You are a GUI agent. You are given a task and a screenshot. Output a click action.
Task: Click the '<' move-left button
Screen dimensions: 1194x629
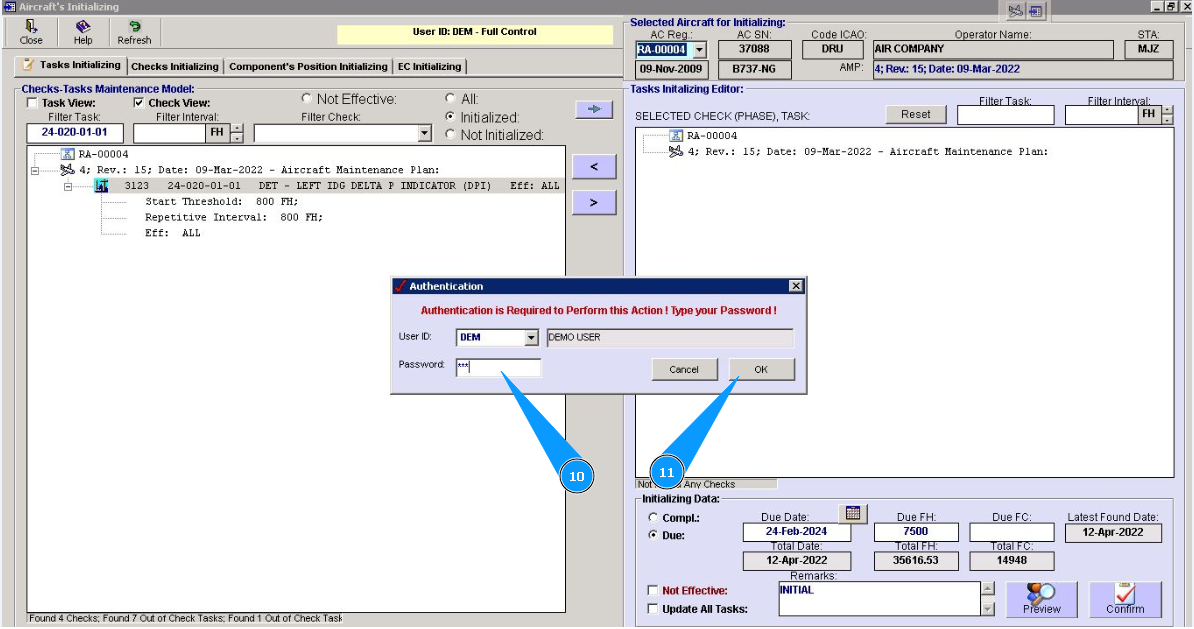tap(594, 166)
